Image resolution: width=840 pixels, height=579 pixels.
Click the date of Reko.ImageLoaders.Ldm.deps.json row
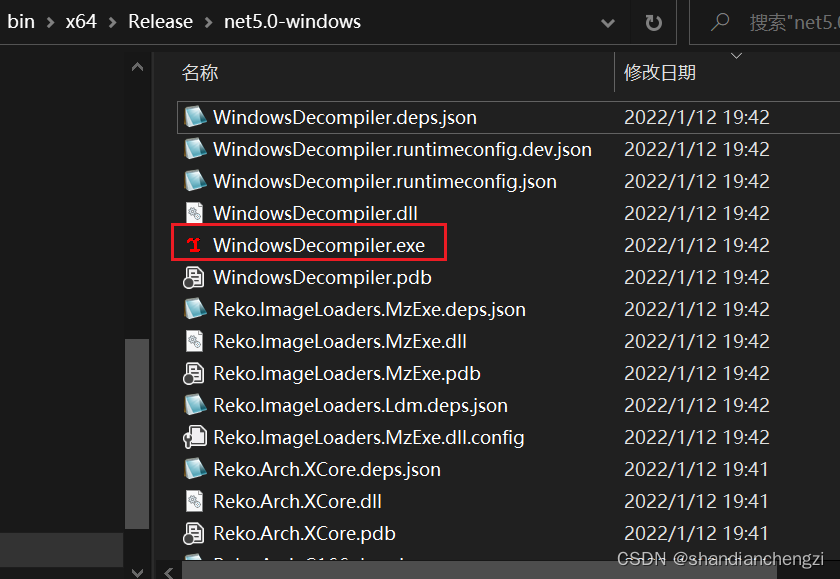[696, 405]
